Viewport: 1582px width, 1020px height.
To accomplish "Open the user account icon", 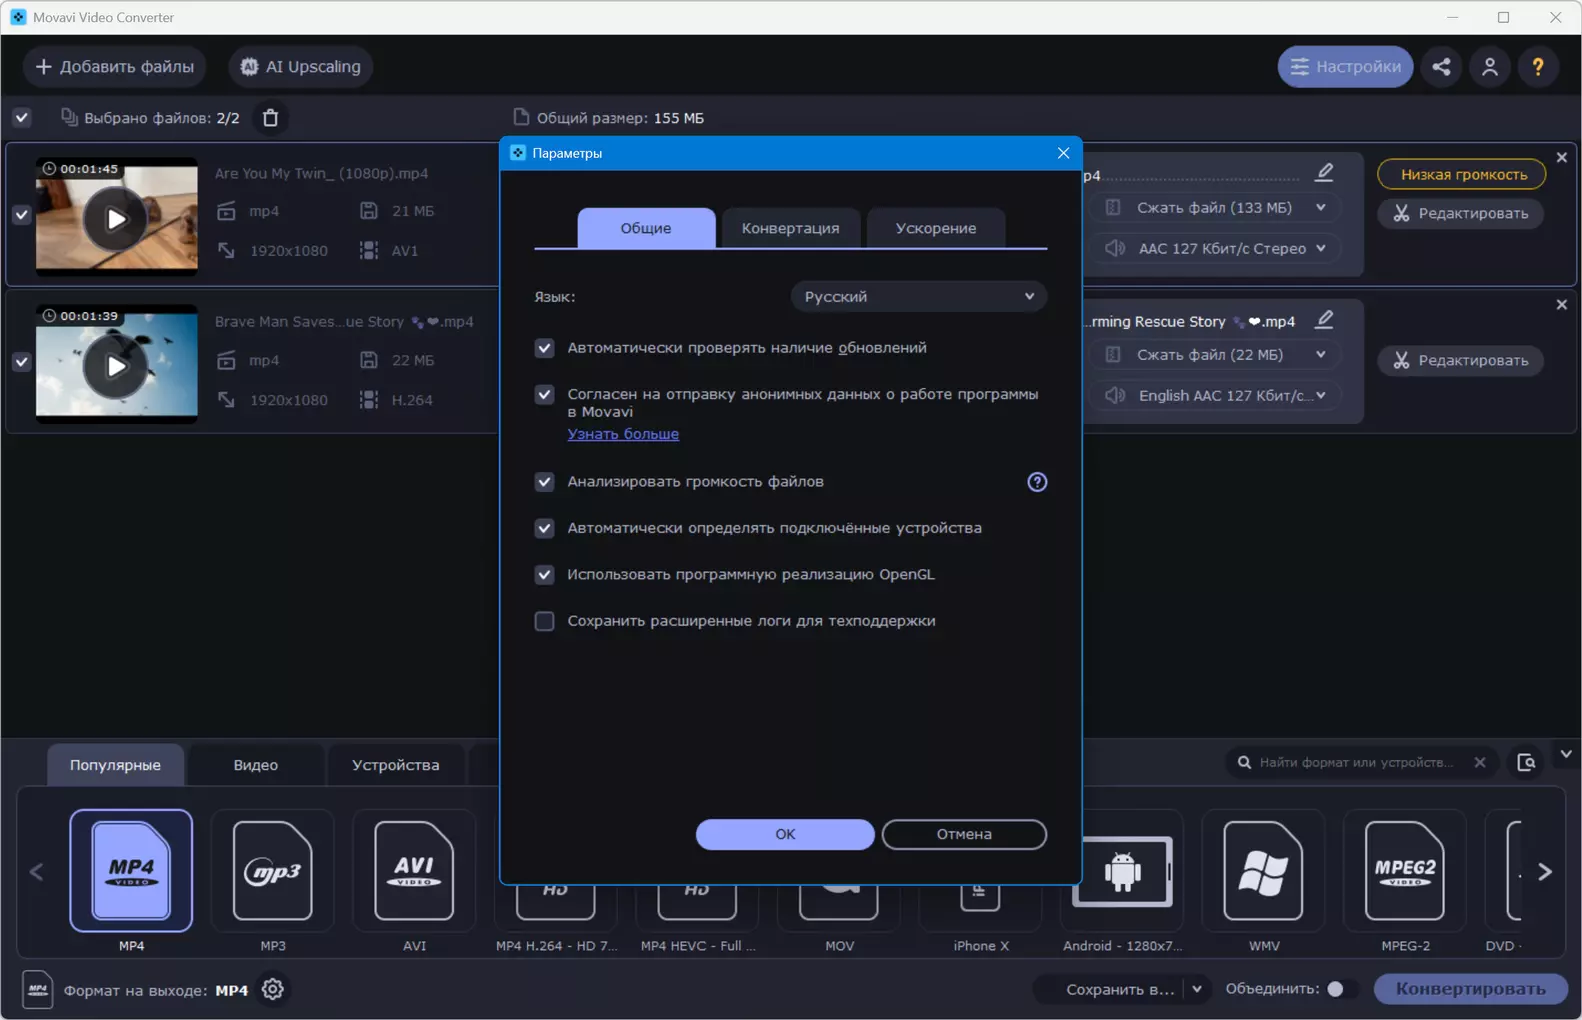I will pyautogui.click(x=1489, y=67).
